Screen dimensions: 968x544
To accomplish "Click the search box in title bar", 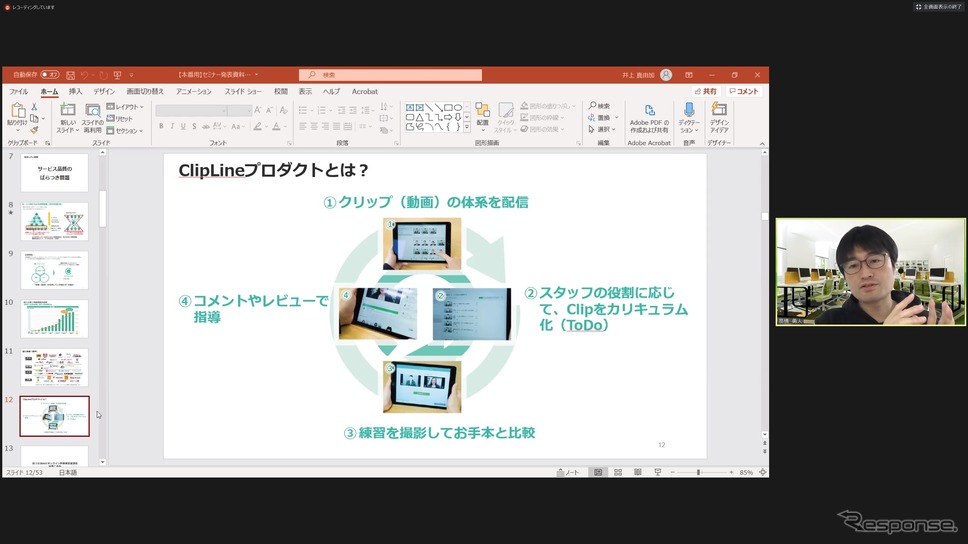I will (390, 75).
